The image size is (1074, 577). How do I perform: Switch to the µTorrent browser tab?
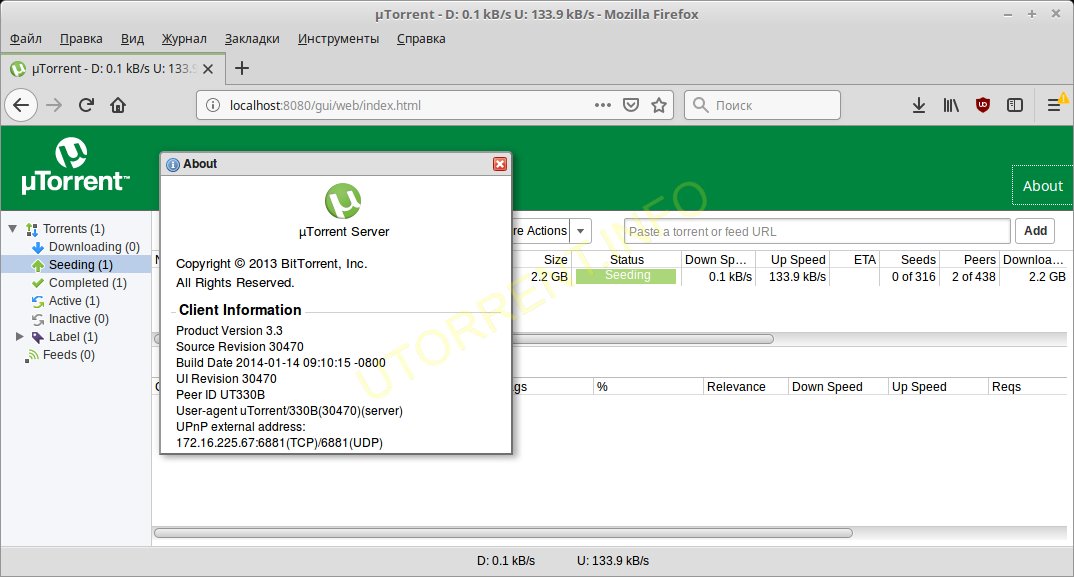click(112, 69)
